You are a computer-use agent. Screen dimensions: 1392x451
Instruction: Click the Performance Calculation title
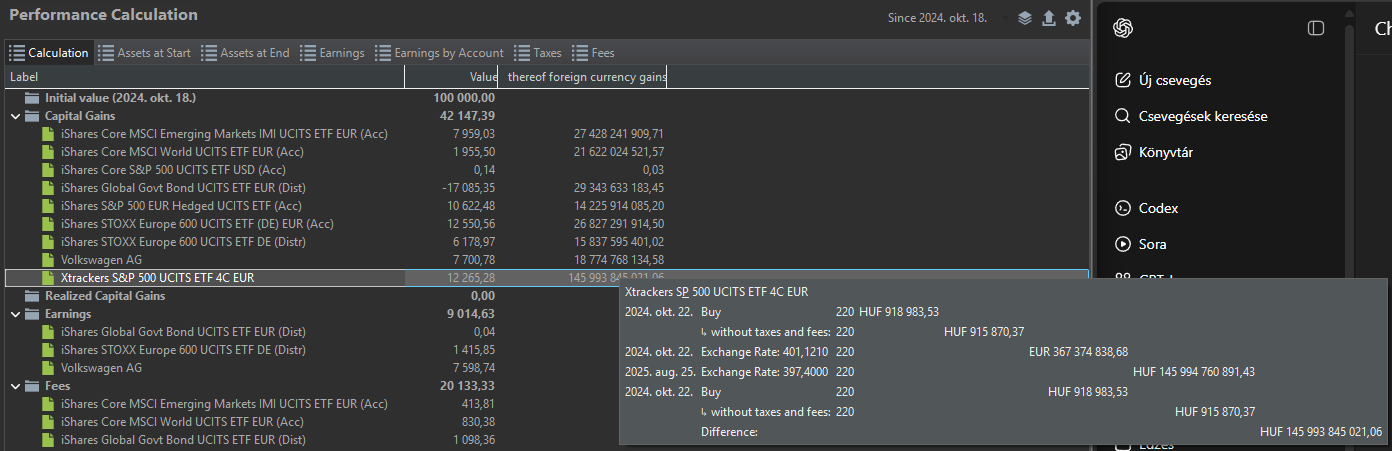103,15
